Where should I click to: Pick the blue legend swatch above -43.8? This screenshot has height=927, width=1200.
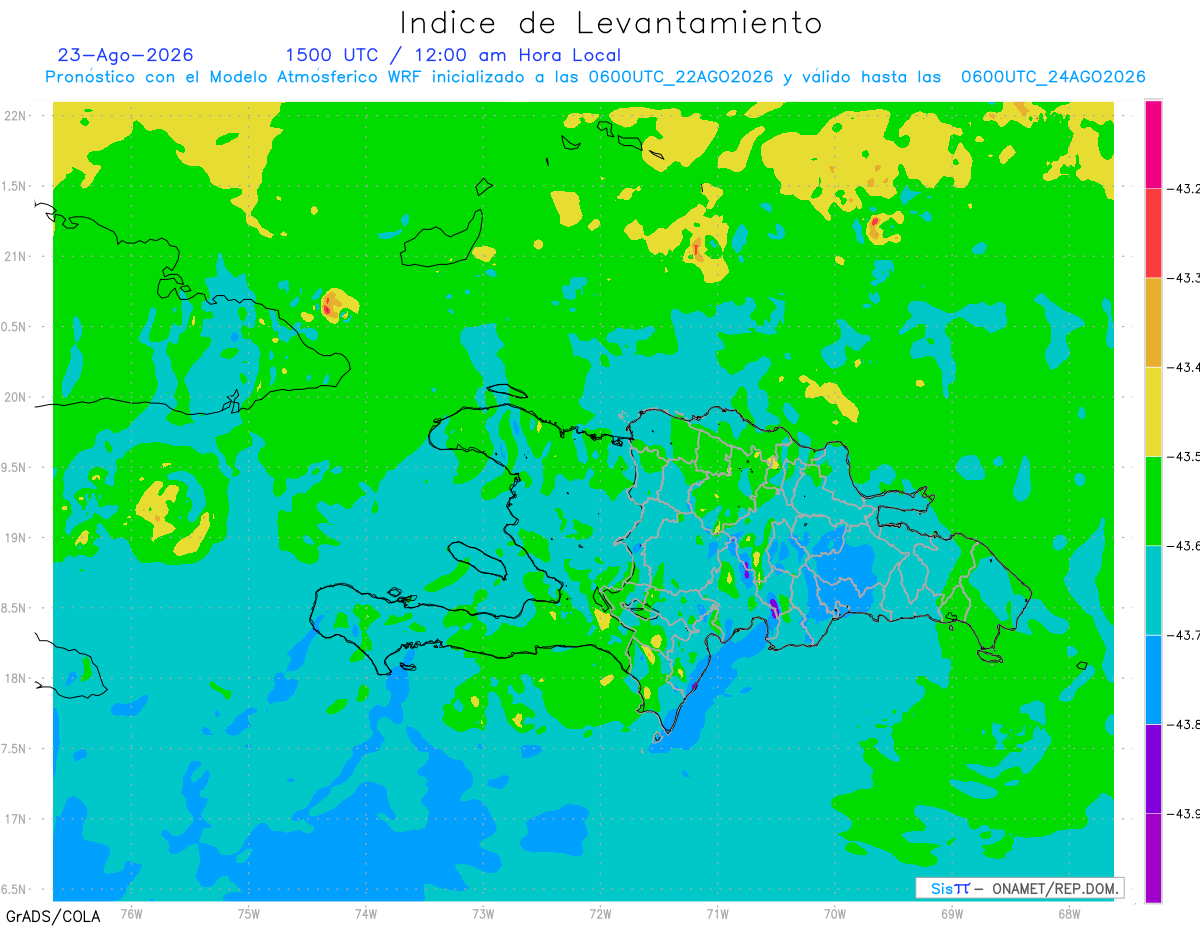coord(1153,679)
